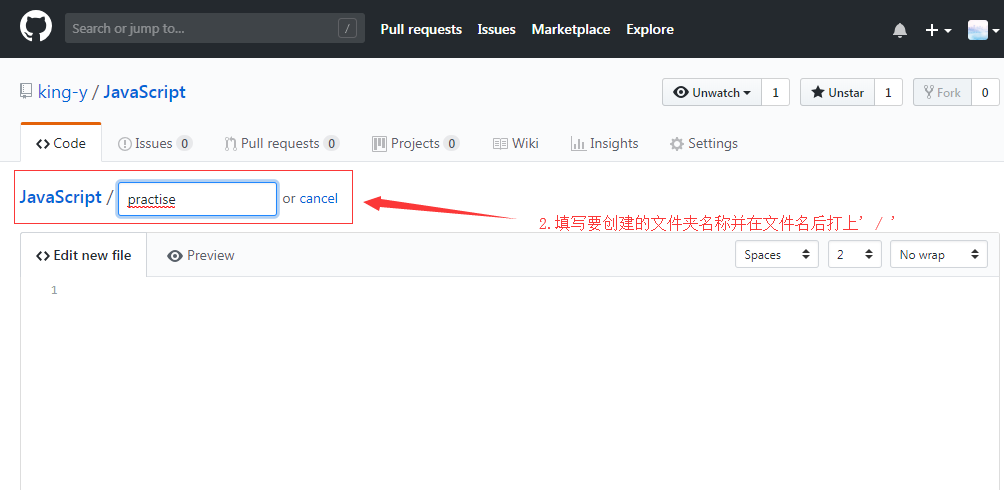Switch to the repository Issues tab
Screen dimensions: 1004x490
pyautogui.click(x=155, y=143)
